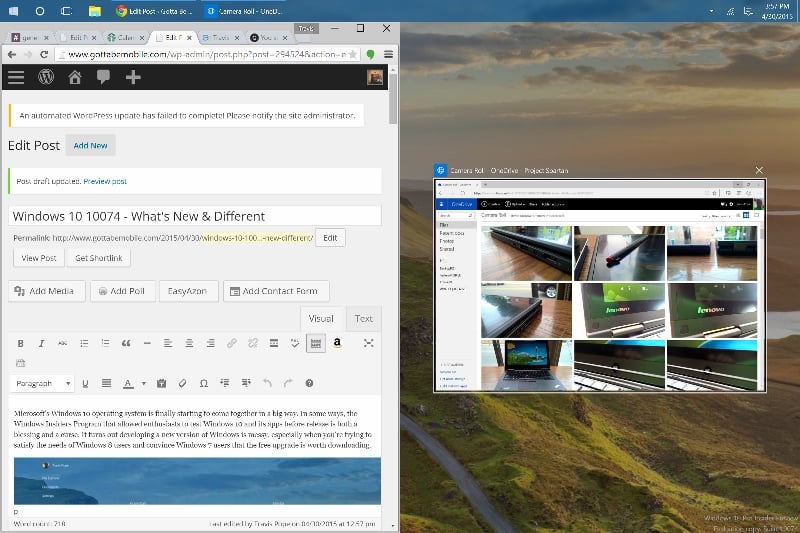Open the keyboard shortcuts help icon
This screenshot has height=533, width=800.
(x=309, y=384)
